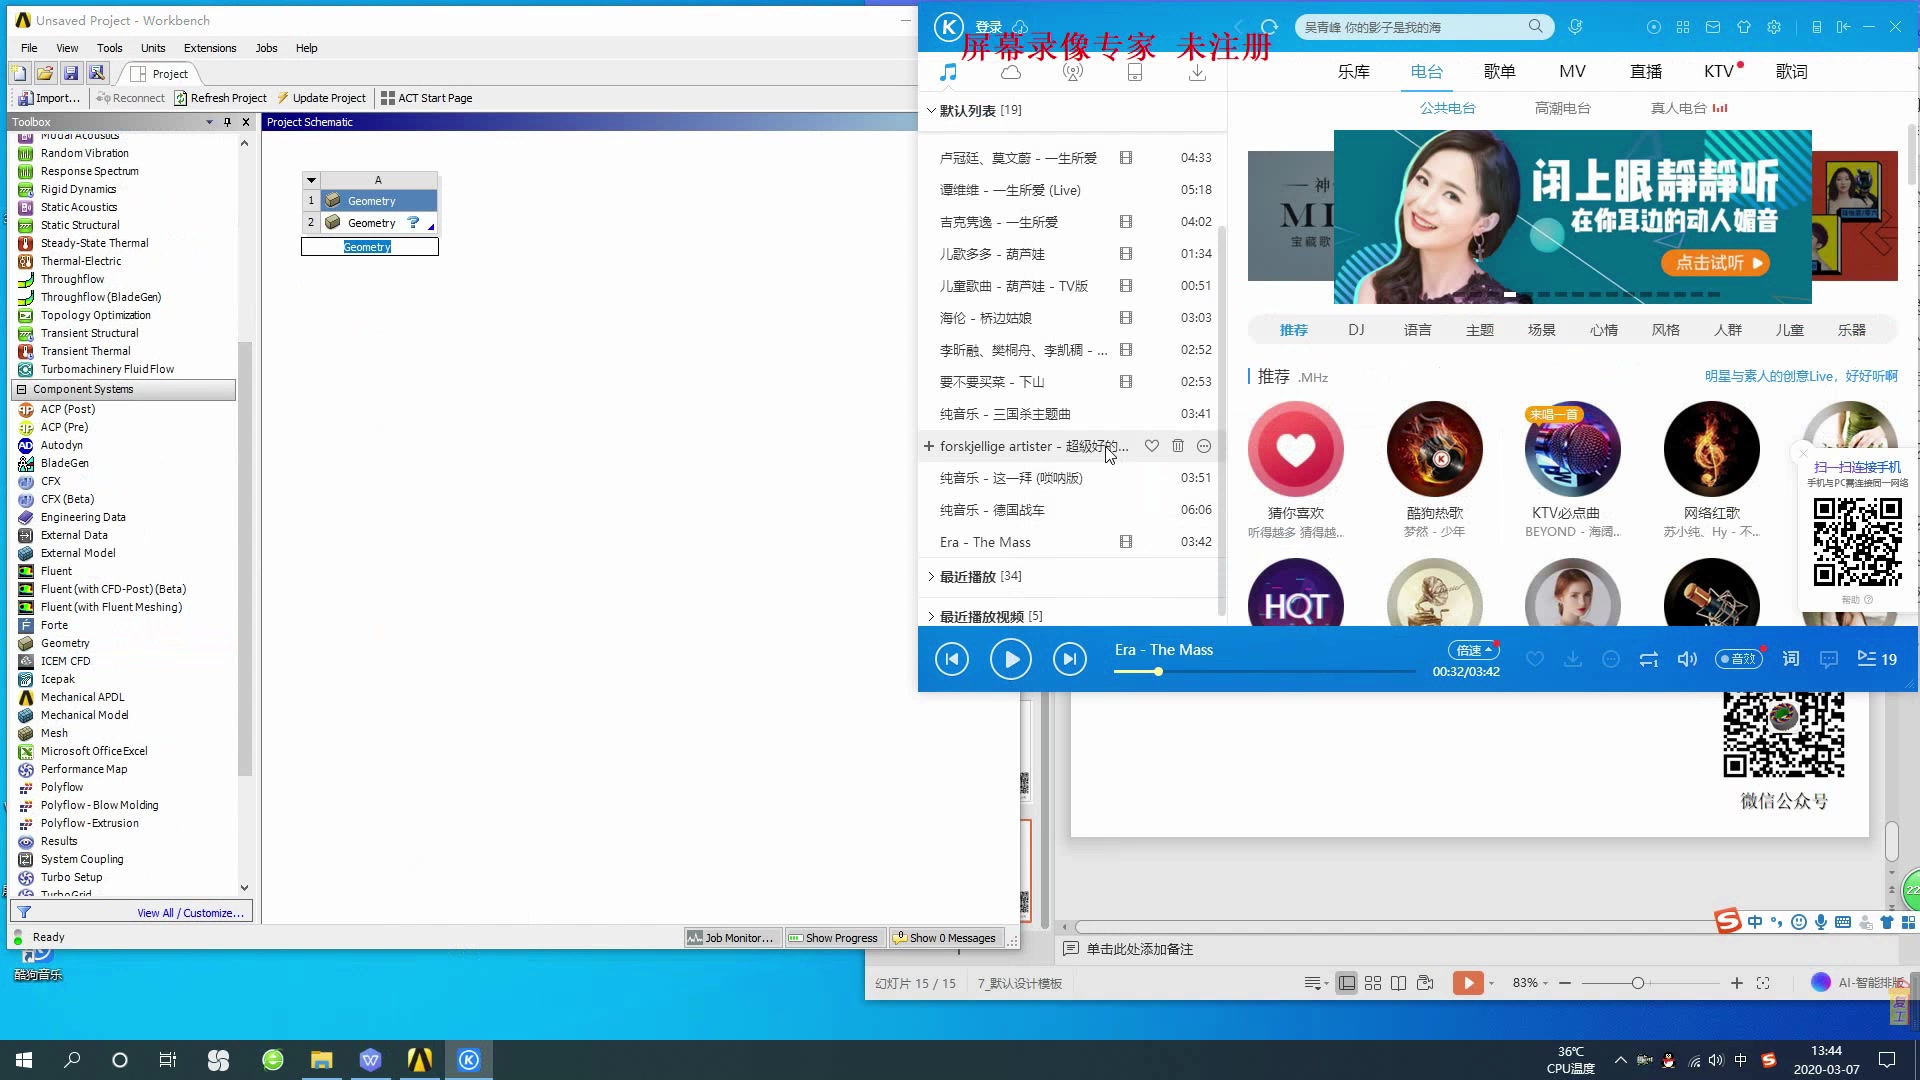Expand the 最近播放视频 list
1920x1080 pixels.
(x=931, y=616)
